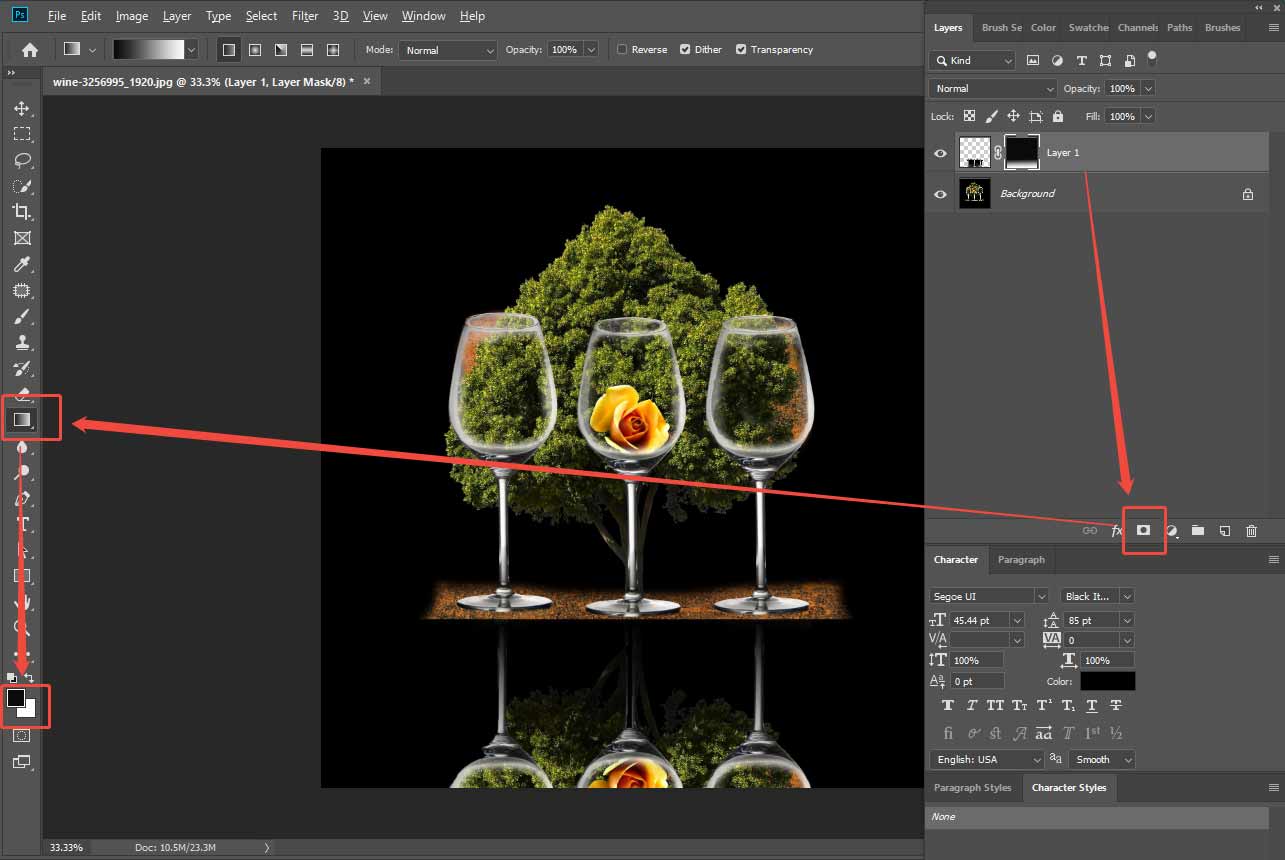The height and width of the screenshot is (860, 1285).
Task: Select the Horizontal Type tool
Action: point(22,524)
